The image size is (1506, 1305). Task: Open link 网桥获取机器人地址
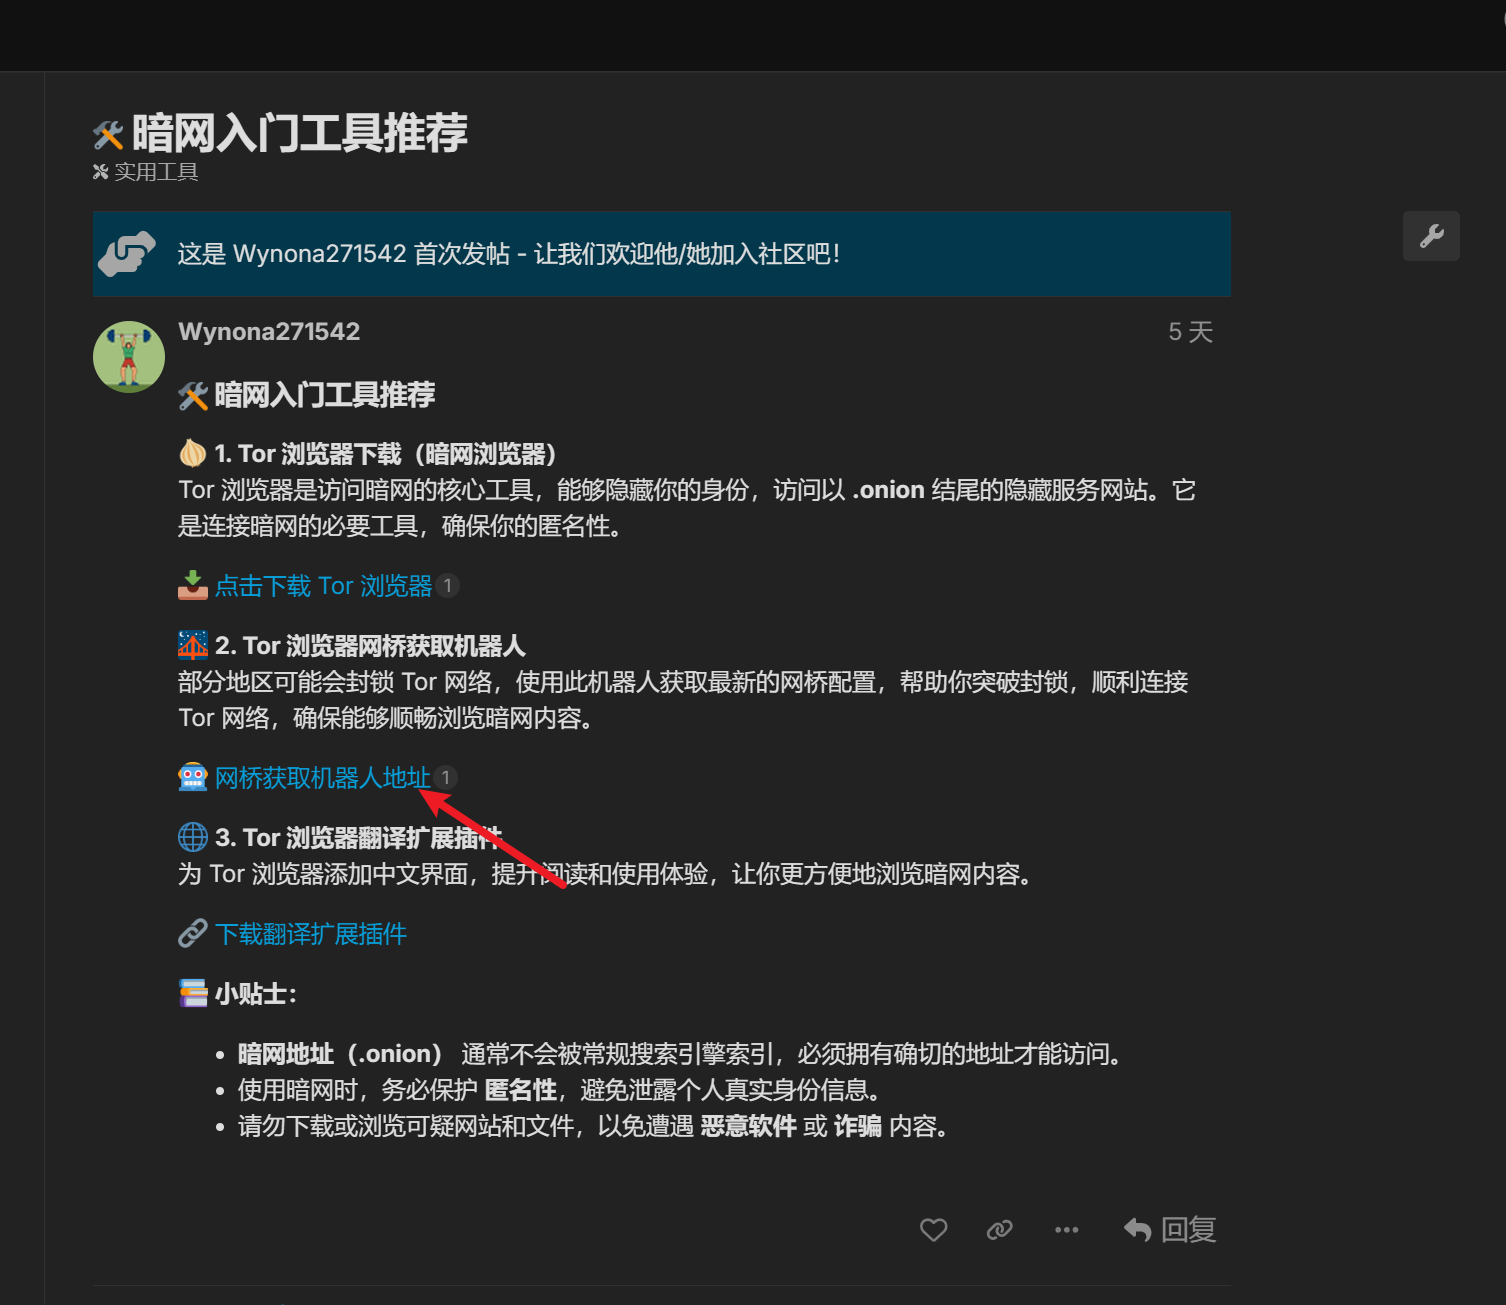pos(322,778)
